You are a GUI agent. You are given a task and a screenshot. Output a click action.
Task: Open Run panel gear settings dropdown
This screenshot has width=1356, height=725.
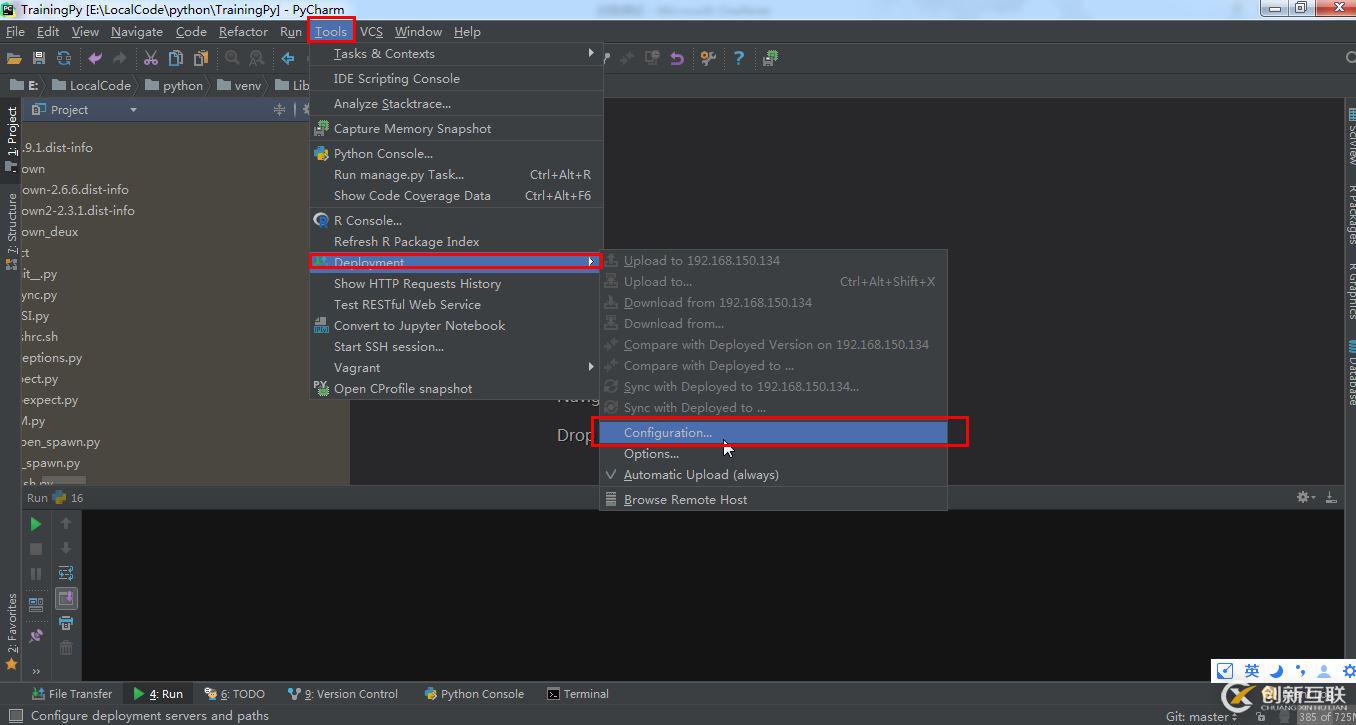pos(1306,497)
